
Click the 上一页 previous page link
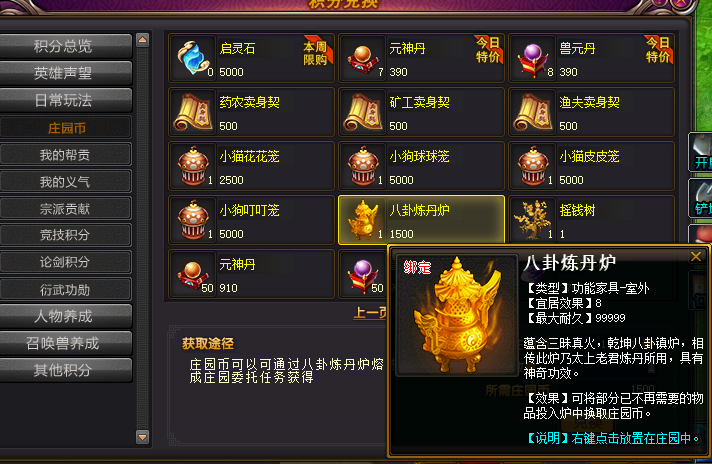370,312
